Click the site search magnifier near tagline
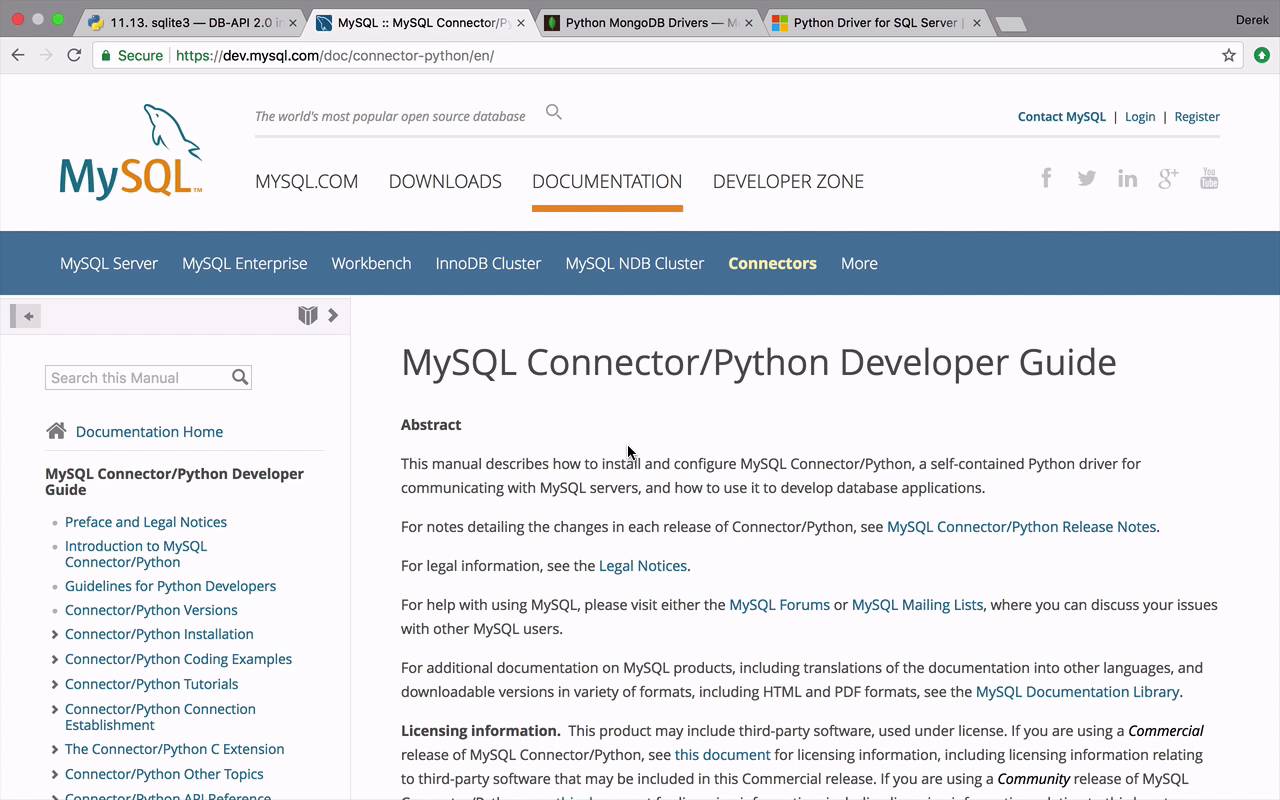This screenshot has width=1280, height=800. [554, 112]
